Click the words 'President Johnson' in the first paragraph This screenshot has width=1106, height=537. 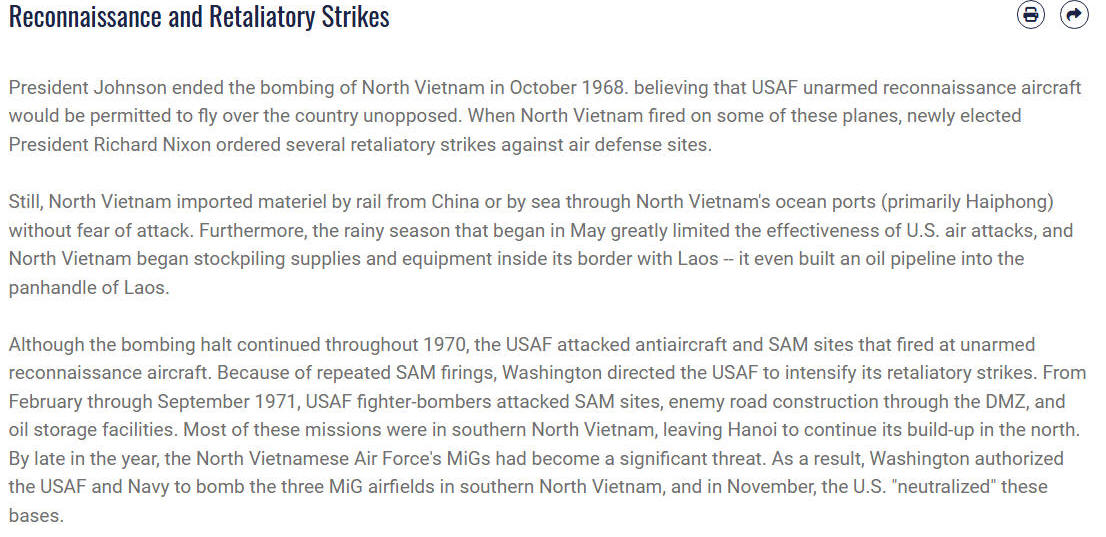click(87, 88)
